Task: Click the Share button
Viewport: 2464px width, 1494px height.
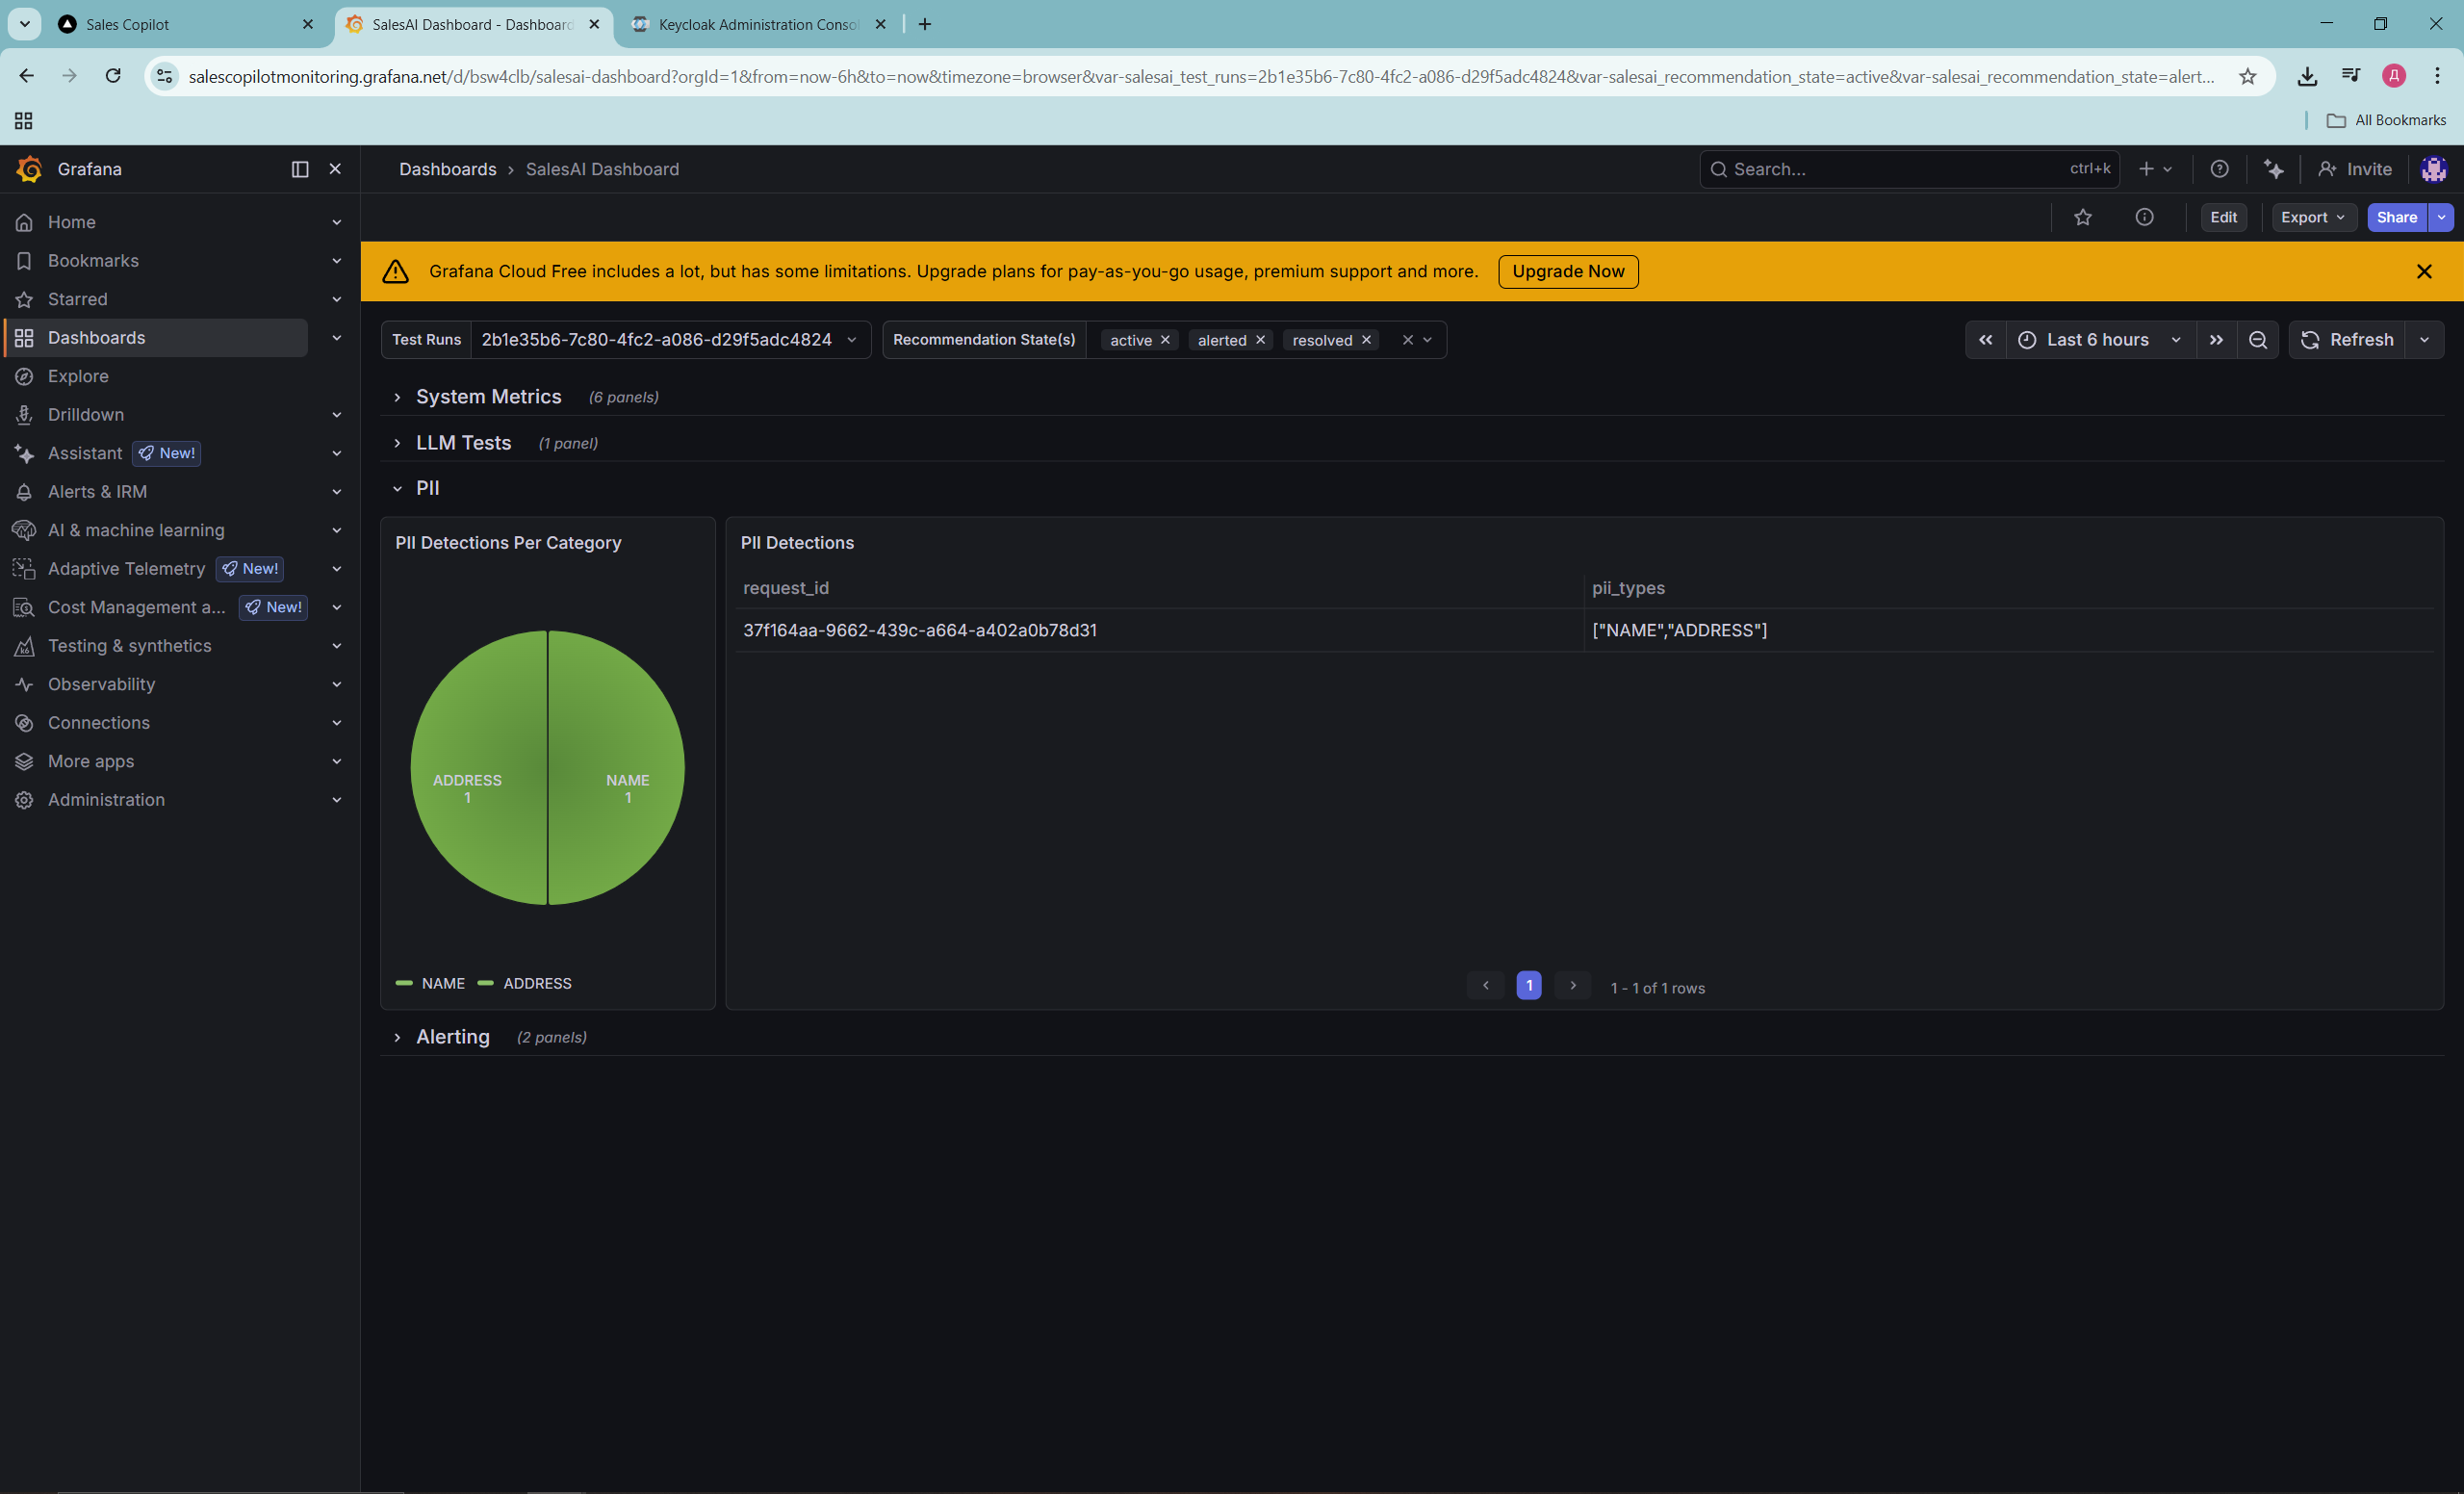Action: (2396, 217)
